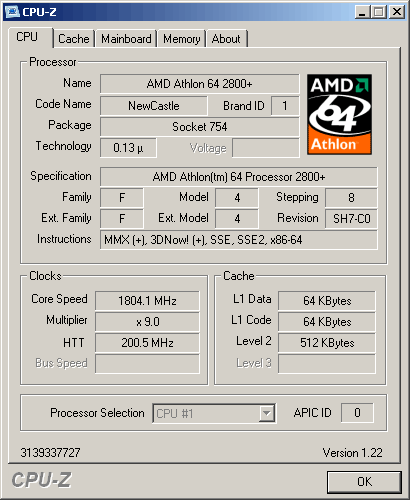This screenshot has height=500, width=410.
Task: Minimize the CPU-Z window
Action: [x=362, y=12]
